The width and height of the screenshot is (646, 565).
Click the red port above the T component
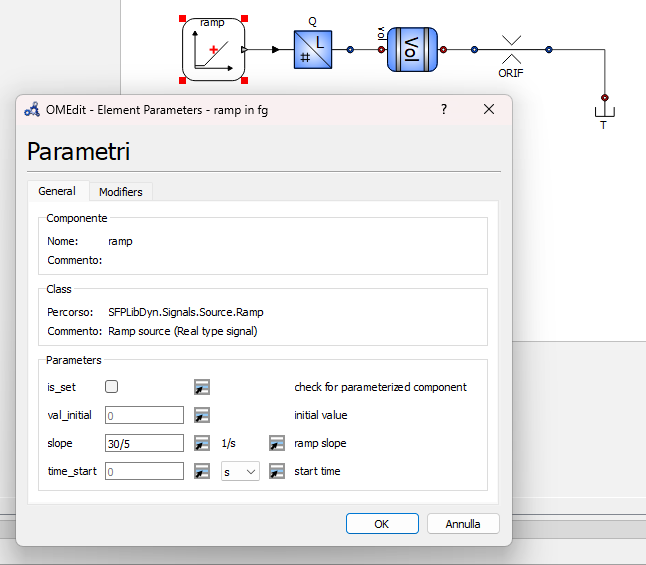click(604, 98)
